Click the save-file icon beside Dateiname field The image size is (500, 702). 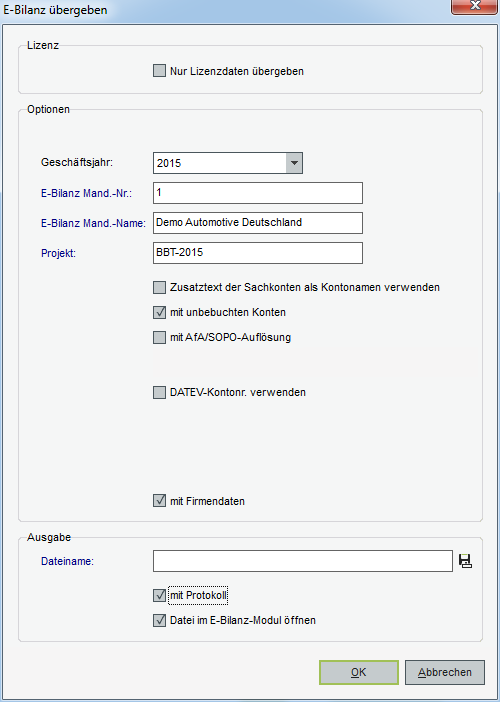pos(466,561)
